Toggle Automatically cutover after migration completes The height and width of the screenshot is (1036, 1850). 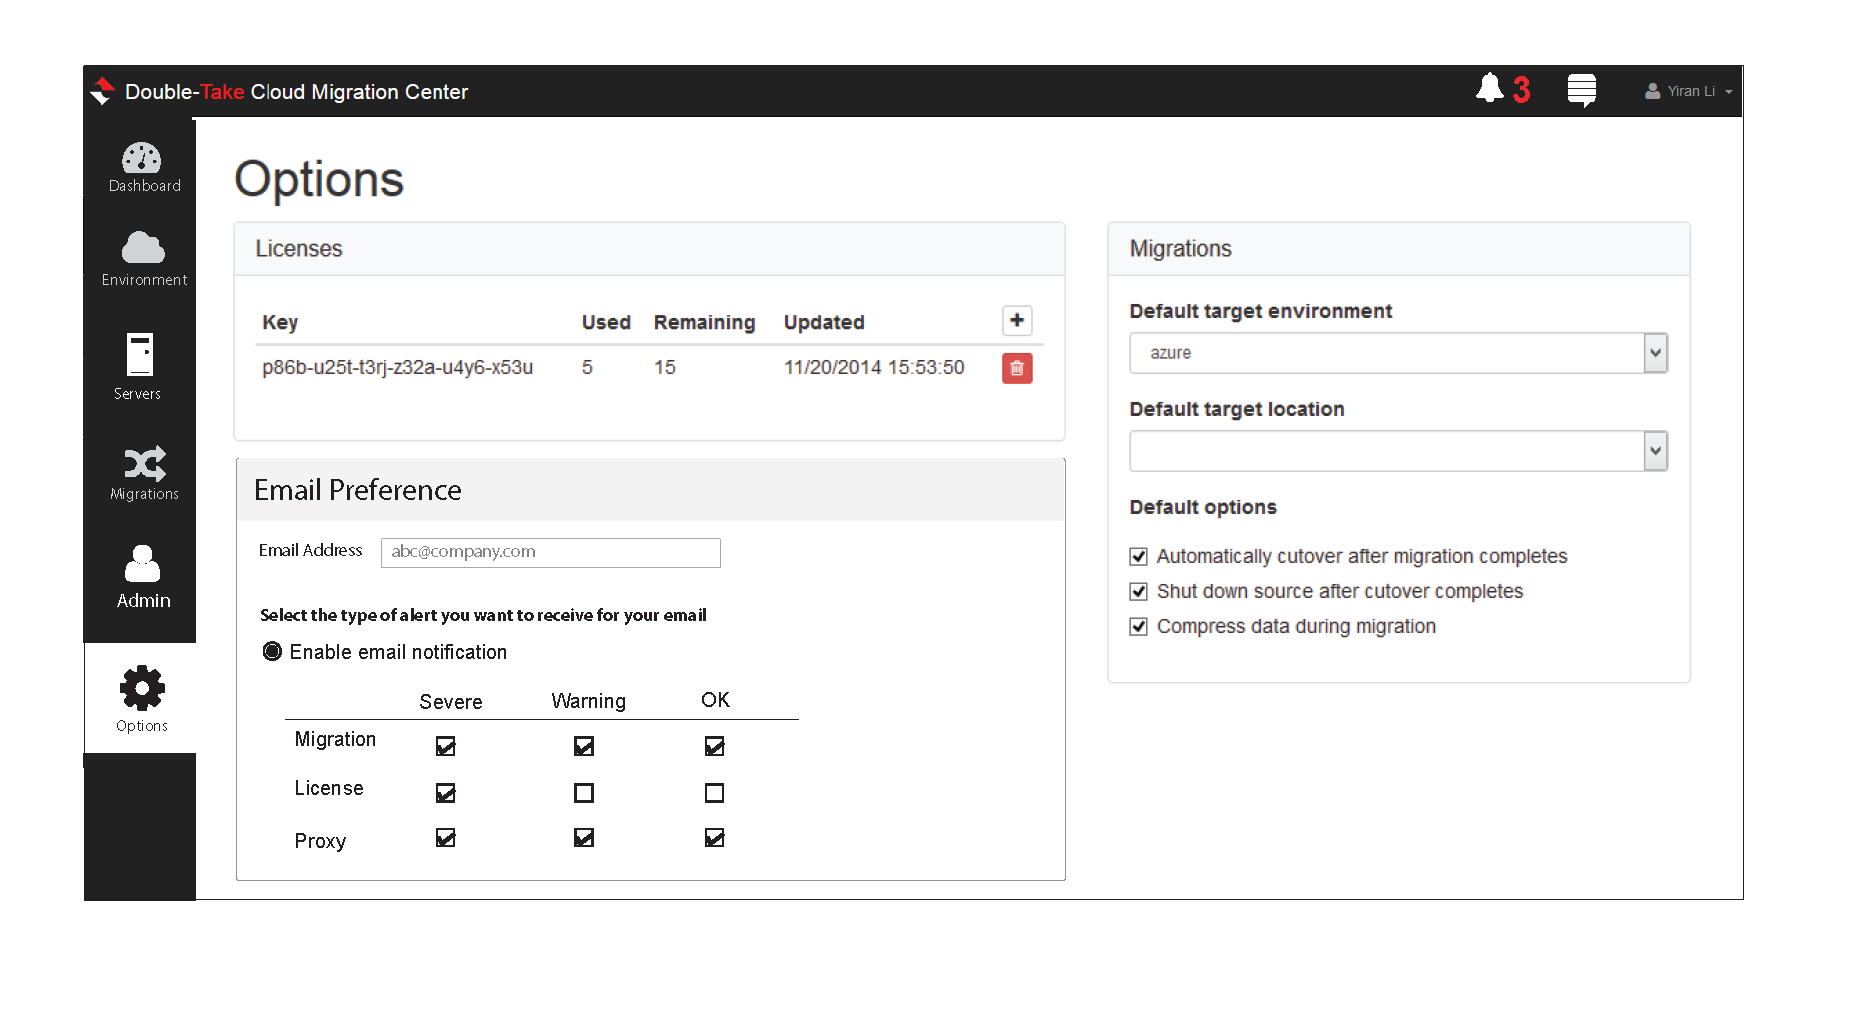(1138, 556)
